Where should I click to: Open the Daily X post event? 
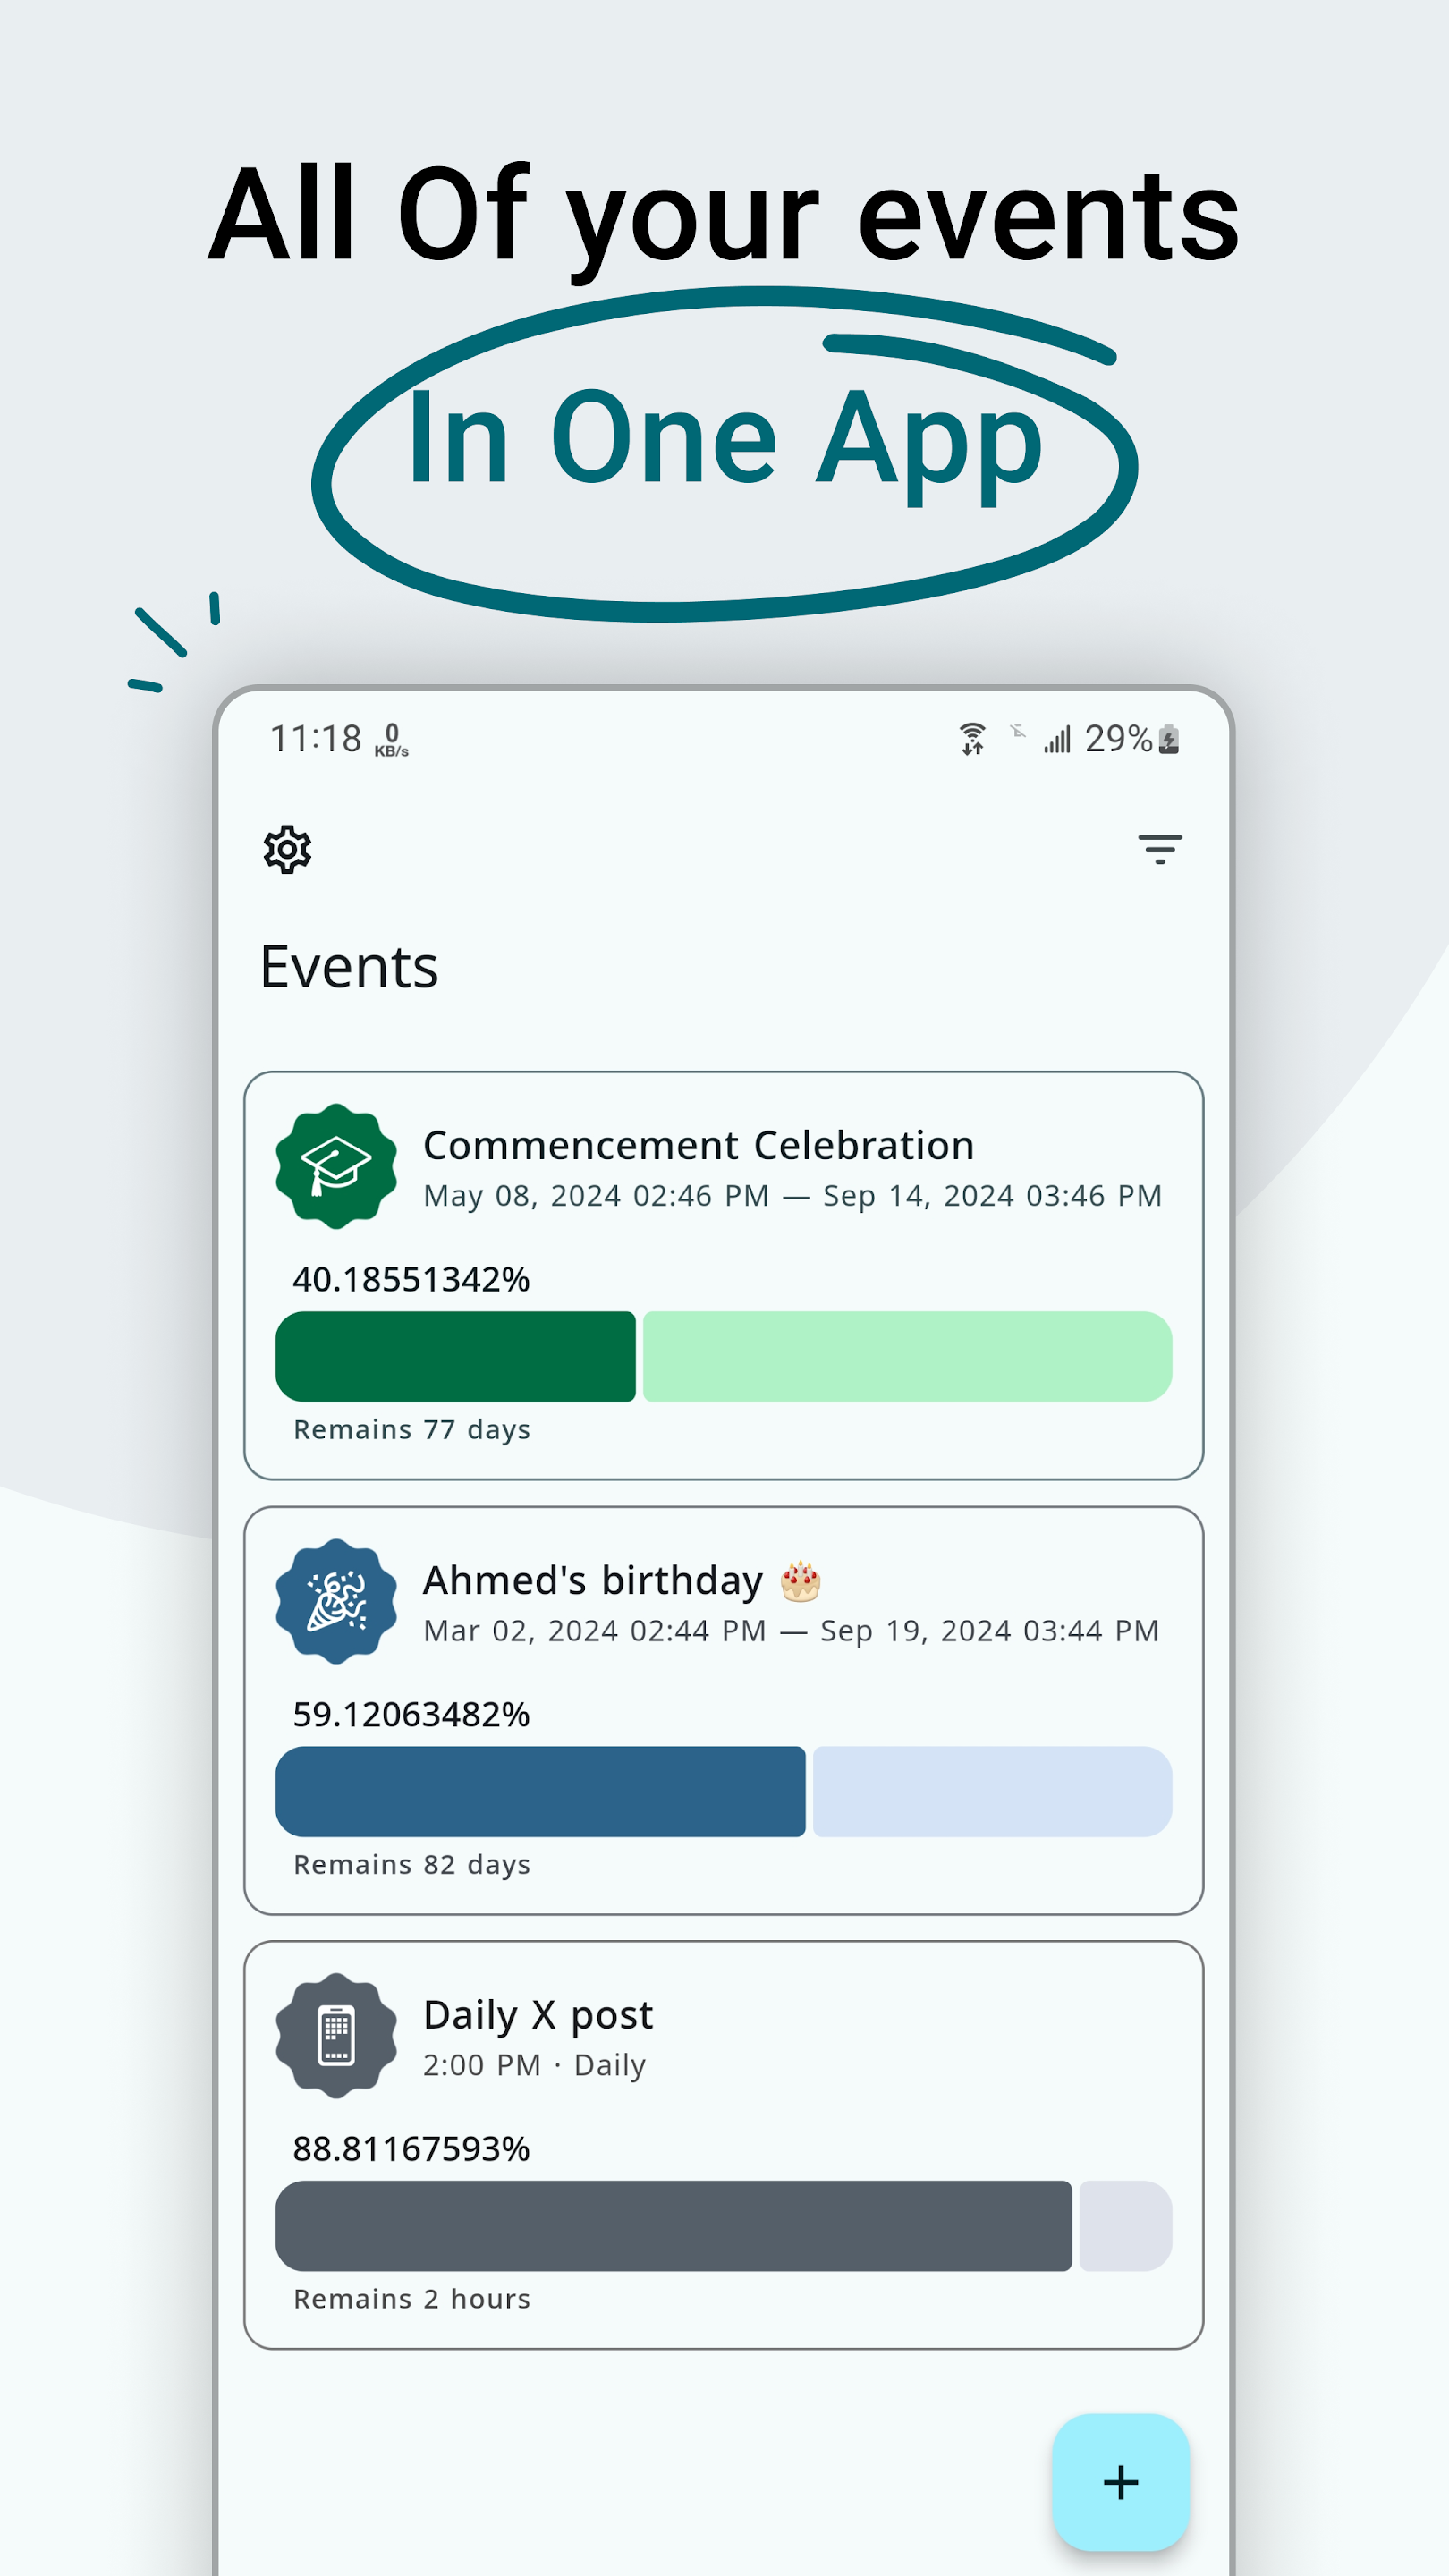coord(538,2015)
